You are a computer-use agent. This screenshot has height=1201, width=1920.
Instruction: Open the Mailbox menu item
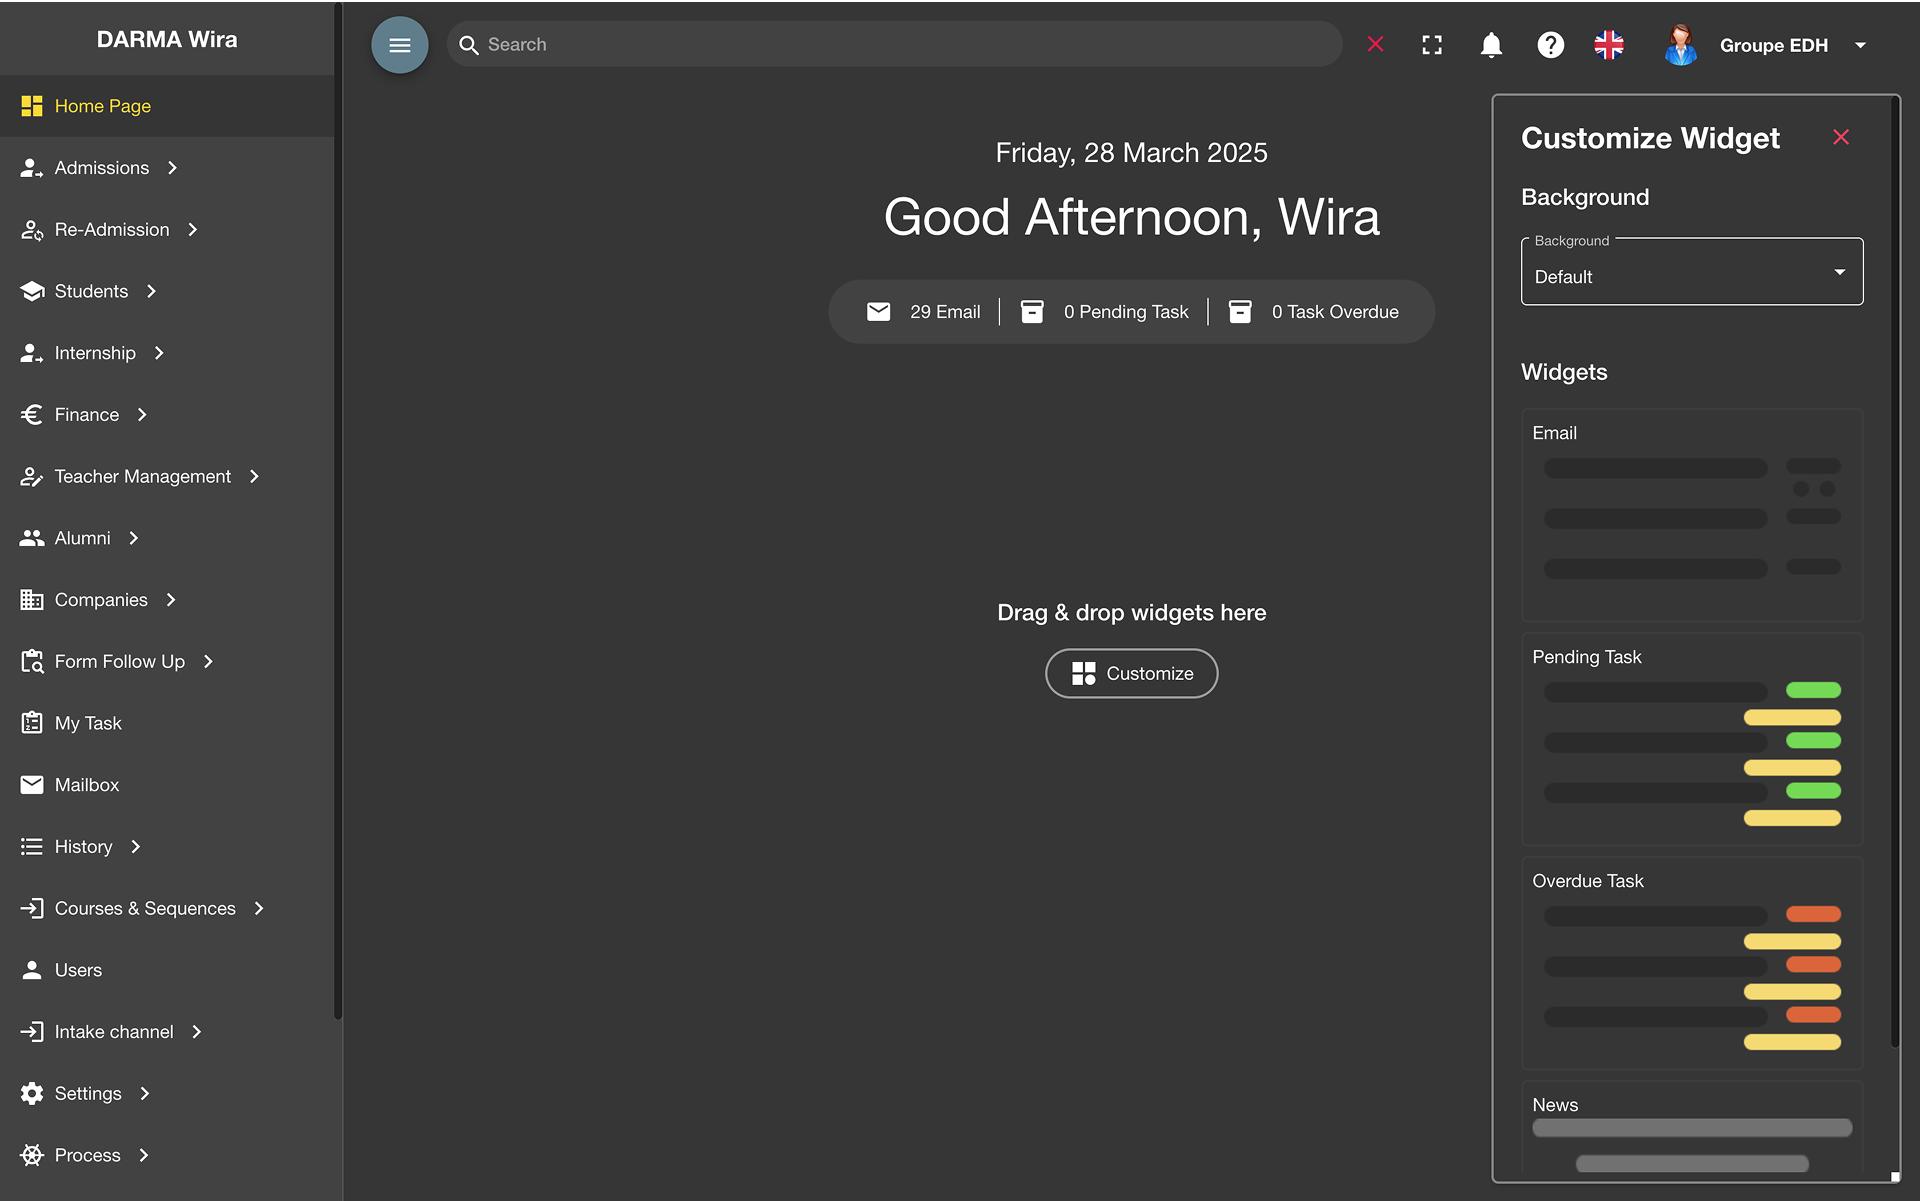click(x=87, y=785)
